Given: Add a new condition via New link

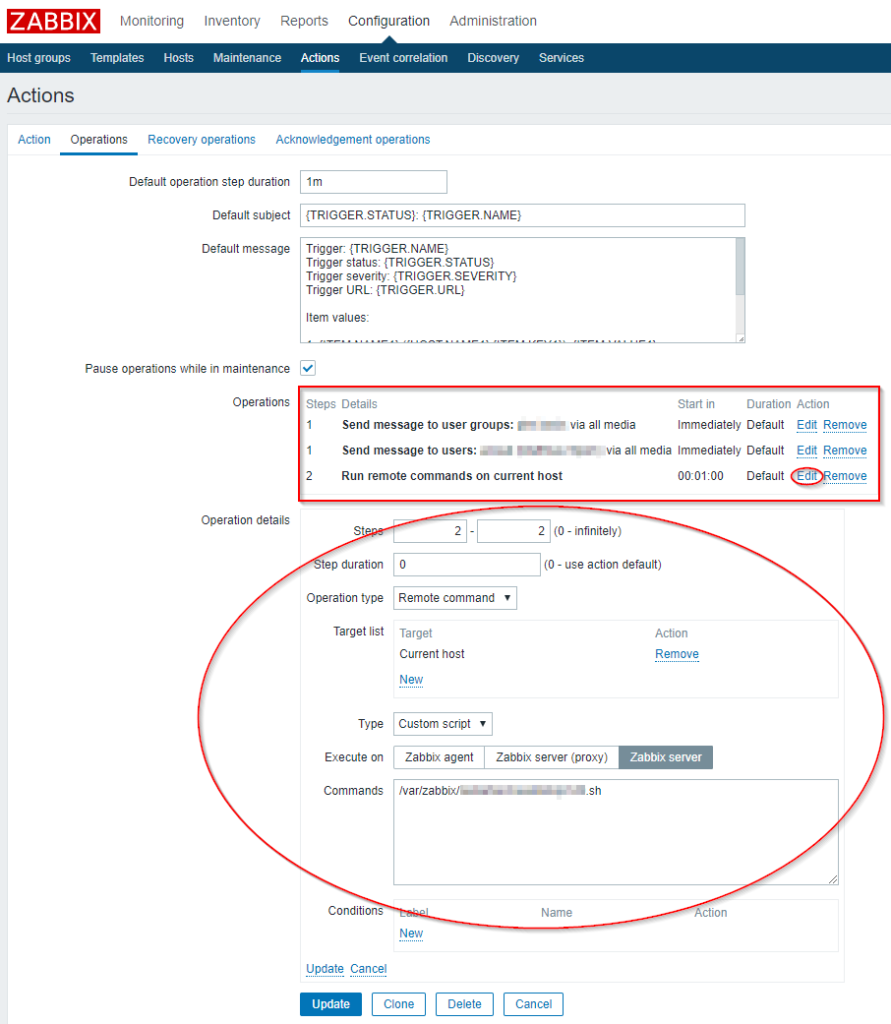Looking at the screenshot, I should tap(410, 933).
